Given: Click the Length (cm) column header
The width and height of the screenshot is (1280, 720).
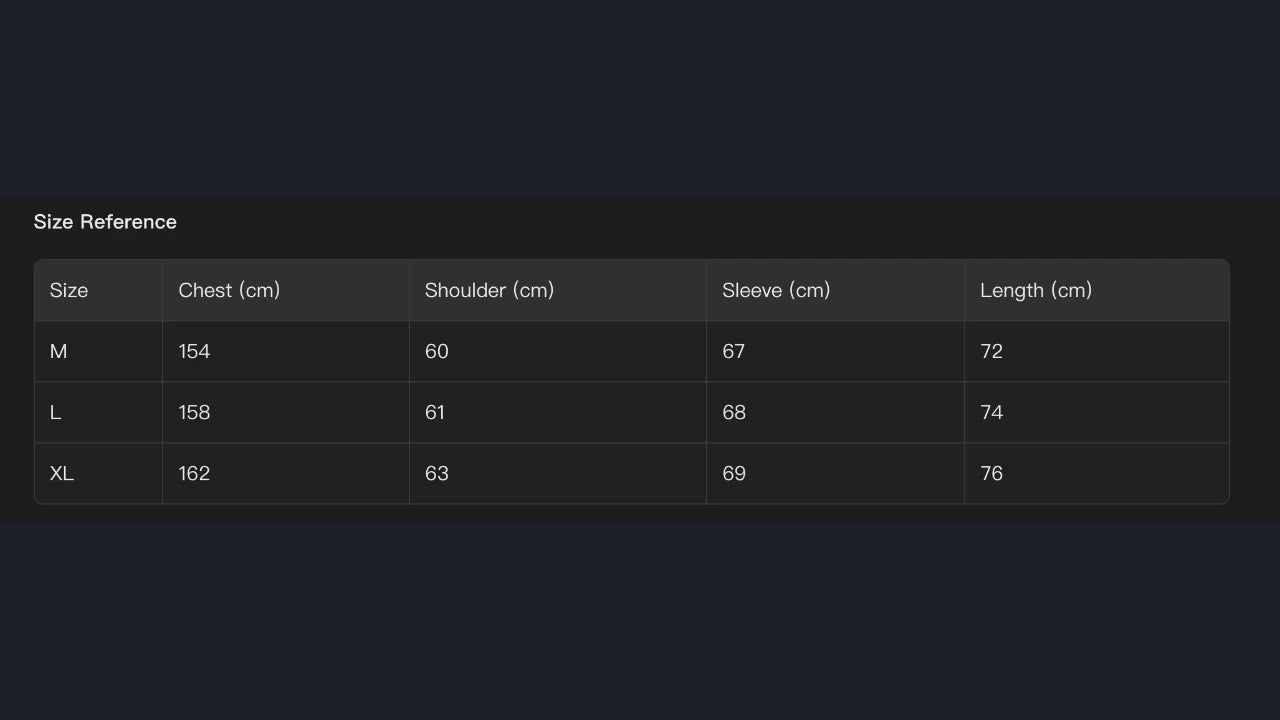Looking at the screenshot, I should (x=1036, y=290).
